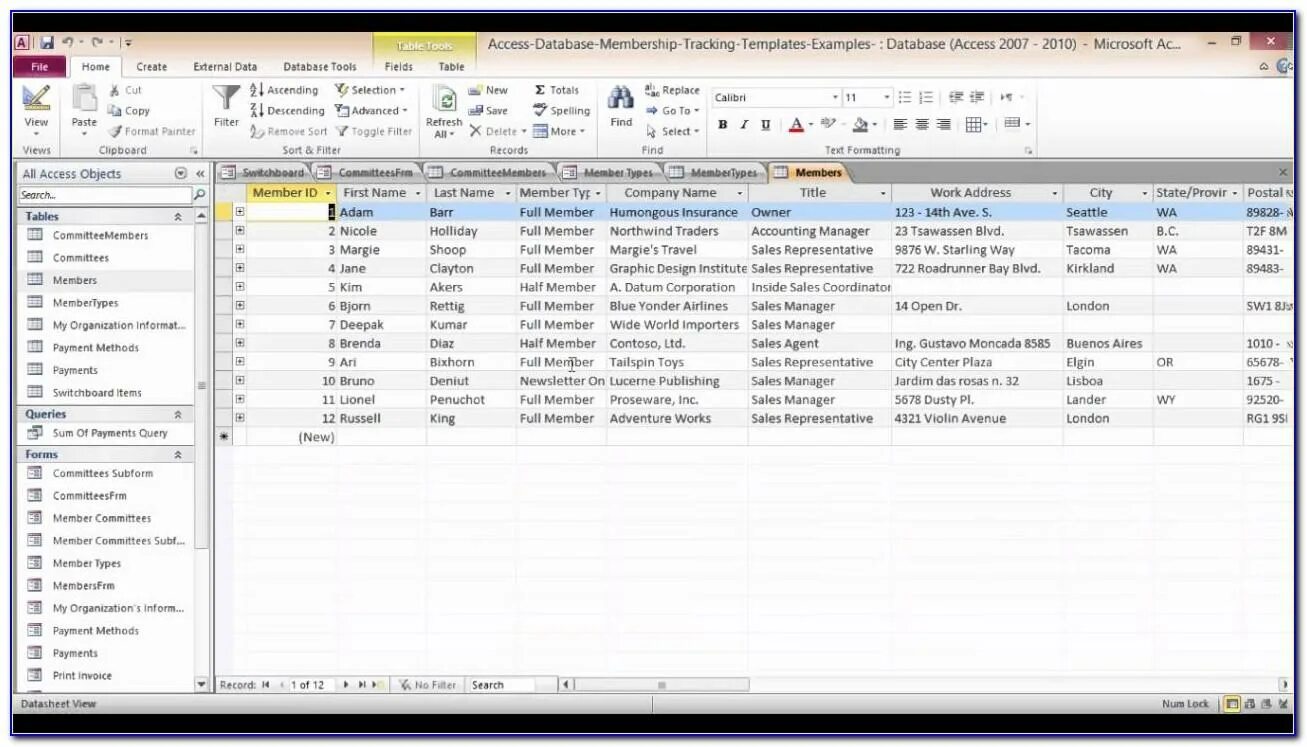1307x747 pixels.
Task: Open font color picker
Action: click(x=800, y=125)
